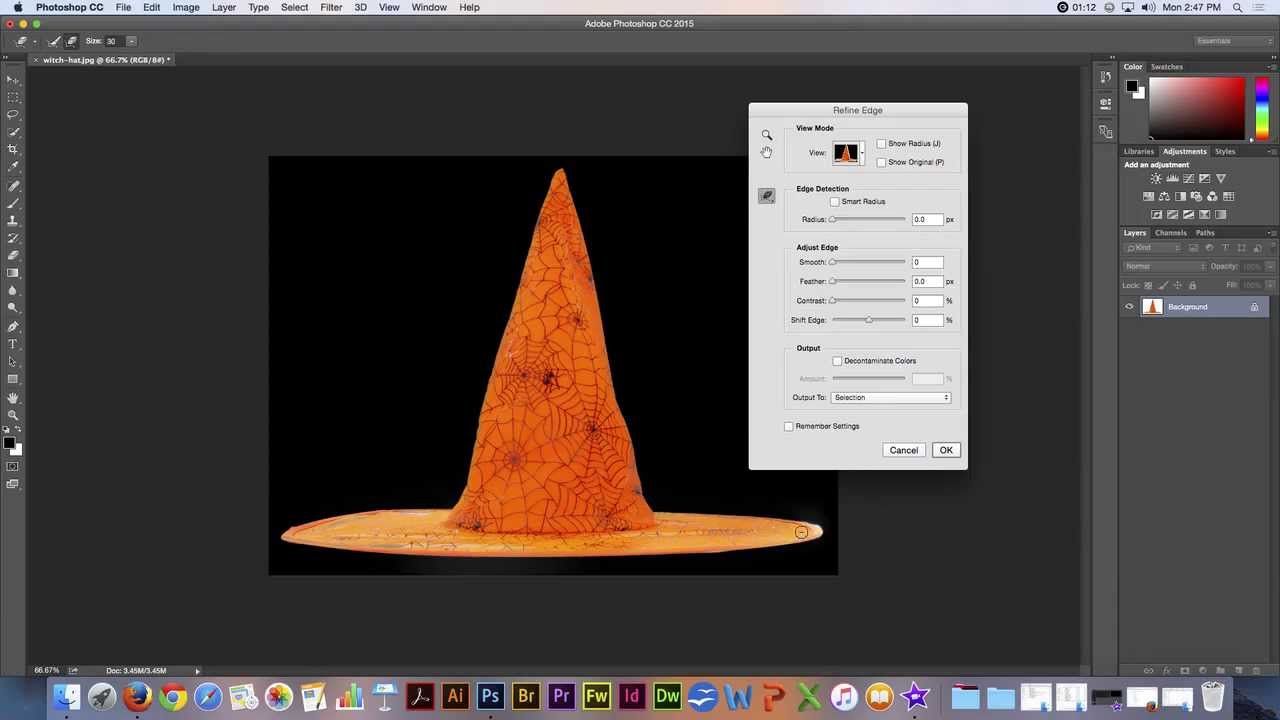Enable Decontaminate Colors checkbox

[x=837, y=361]
